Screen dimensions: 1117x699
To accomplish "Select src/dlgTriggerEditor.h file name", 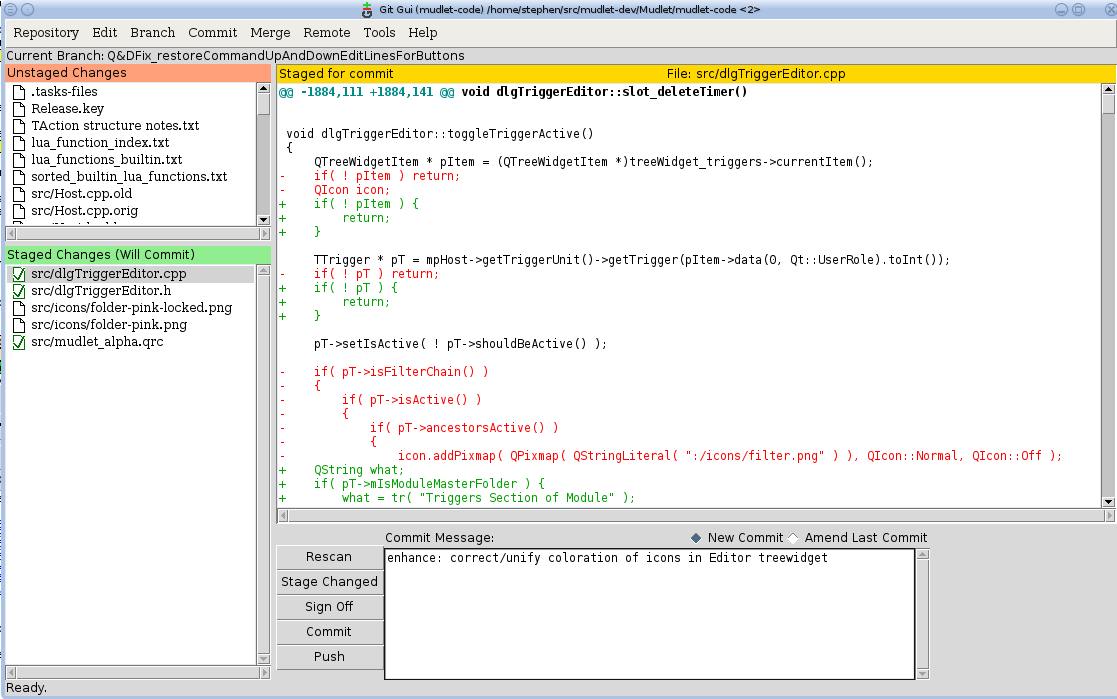I will pyautogui.click(x=101, y=291).
